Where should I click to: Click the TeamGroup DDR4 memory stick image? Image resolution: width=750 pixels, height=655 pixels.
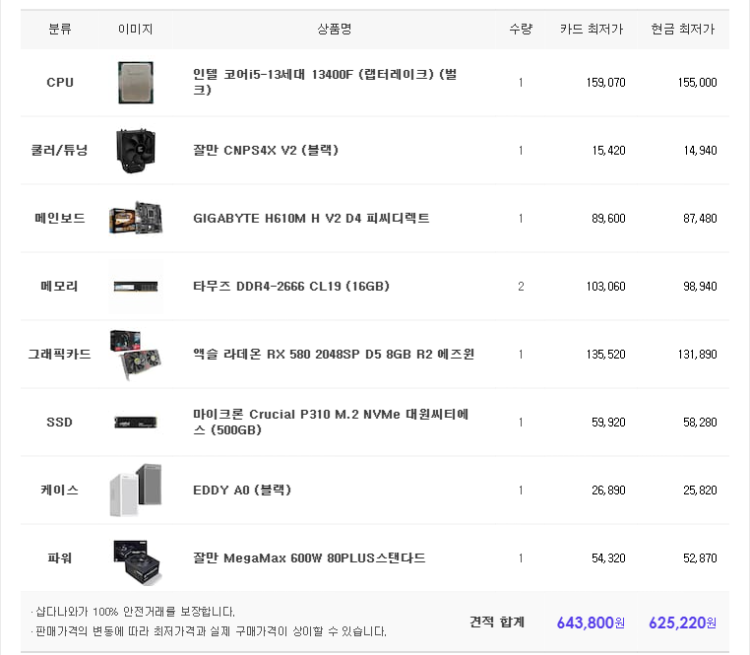tap(136, 287)
